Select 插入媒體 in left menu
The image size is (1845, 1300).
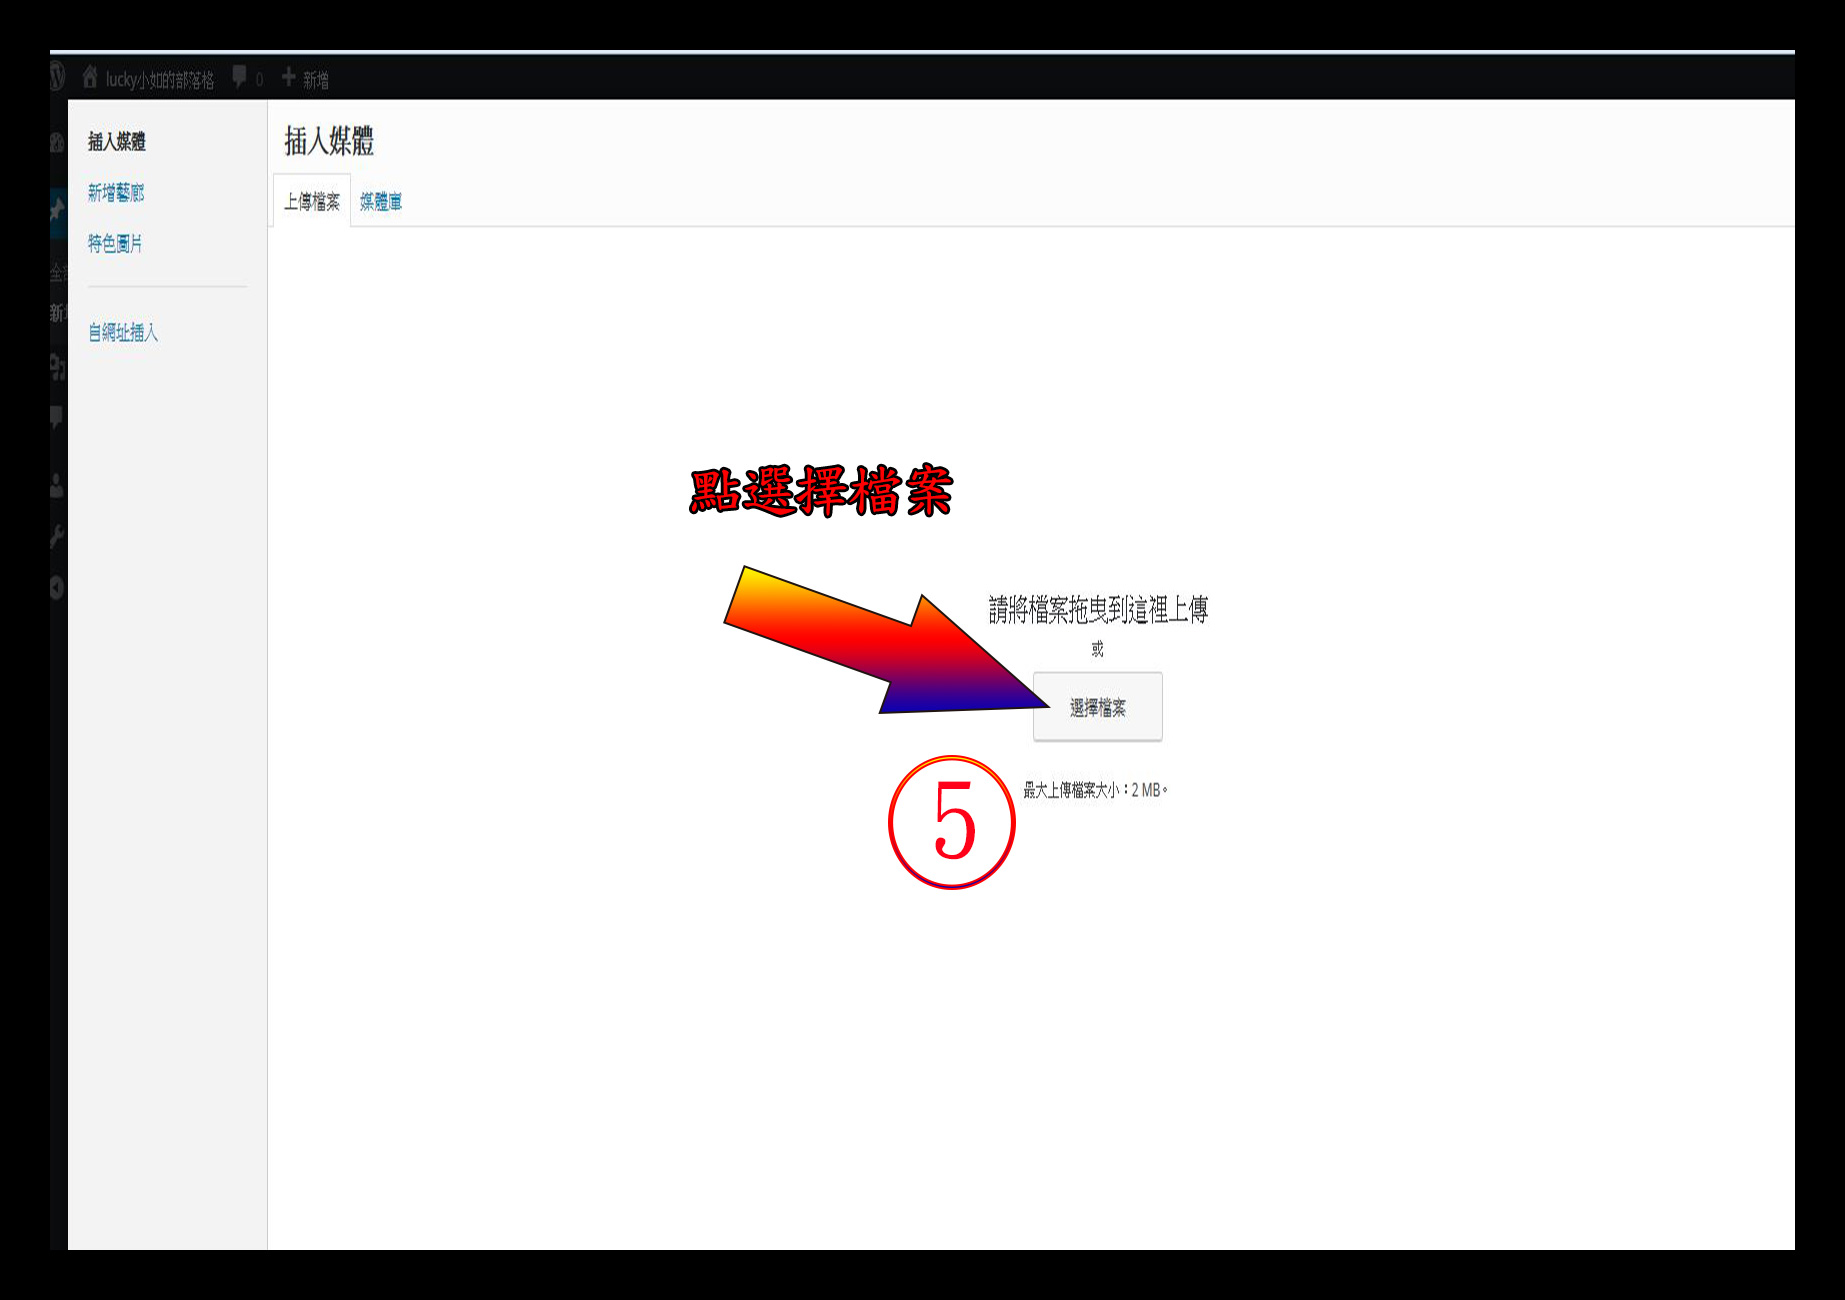pos(117,142)
